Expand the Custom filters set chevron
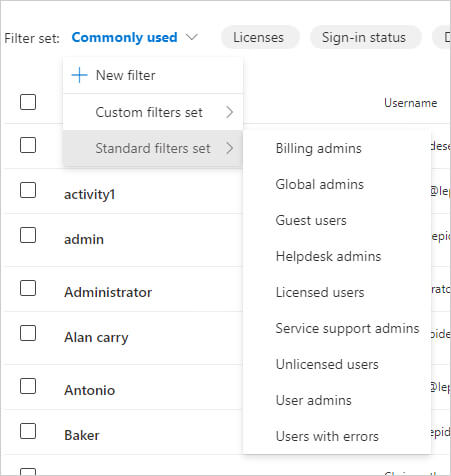 pyautogui.click(x=229, y=112)
